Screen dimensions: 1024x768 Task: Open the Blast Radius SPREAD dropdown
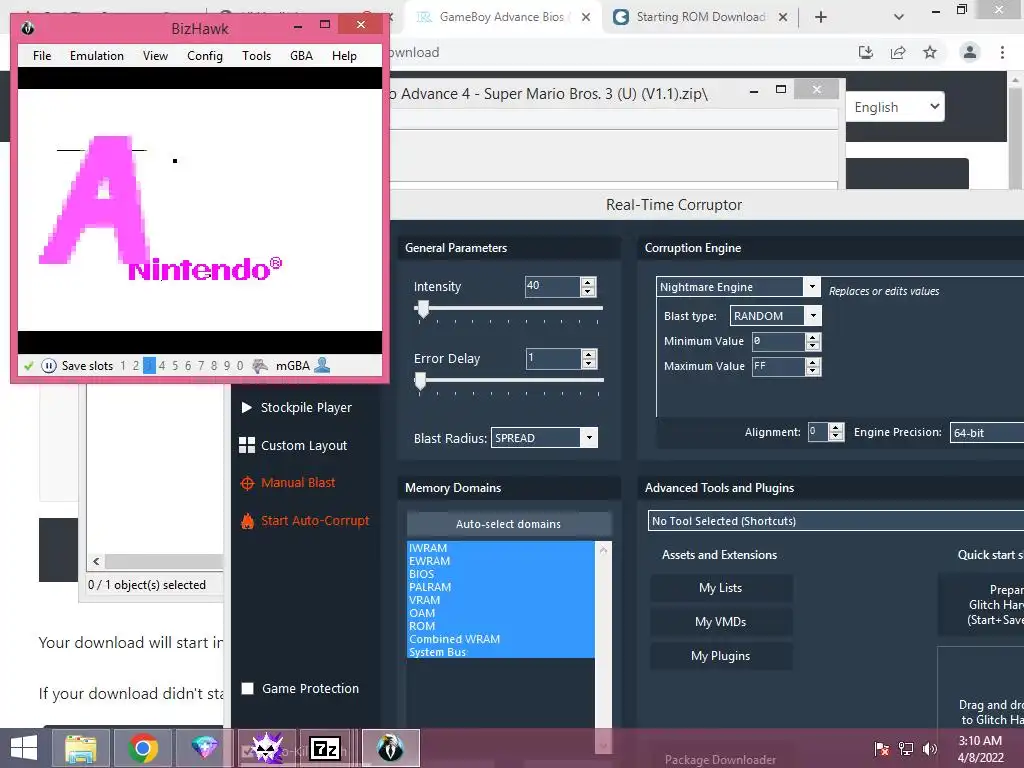588,438
